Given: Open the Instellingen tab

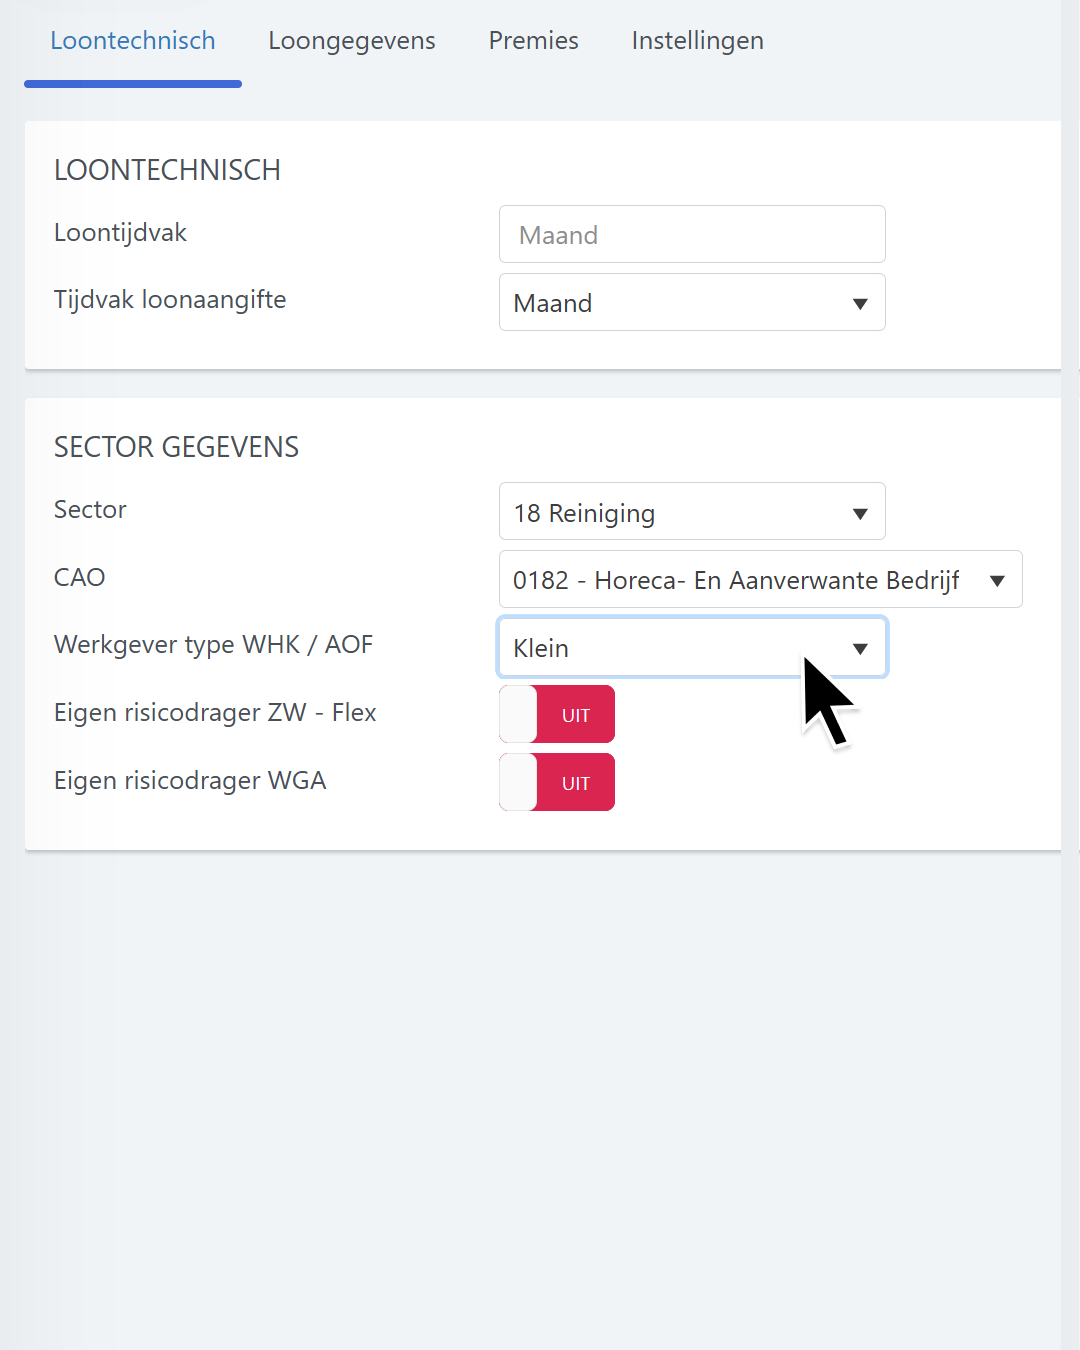Looking at the screenshot, I should [x=698, y=41].
